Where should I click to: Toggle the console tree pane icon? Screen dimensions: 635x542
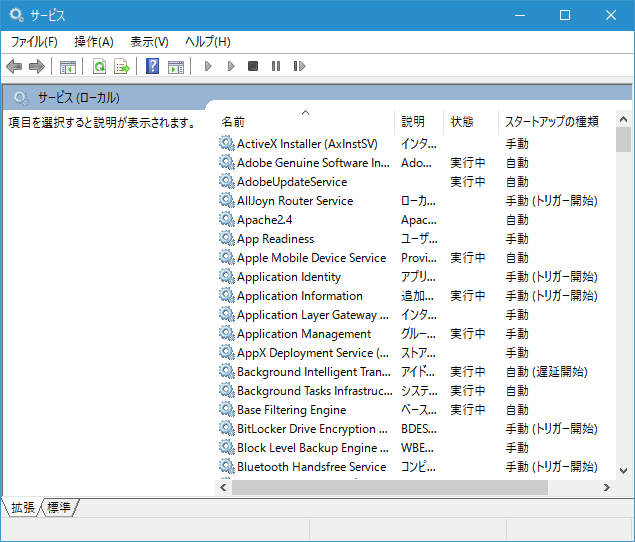coord(68,67)
